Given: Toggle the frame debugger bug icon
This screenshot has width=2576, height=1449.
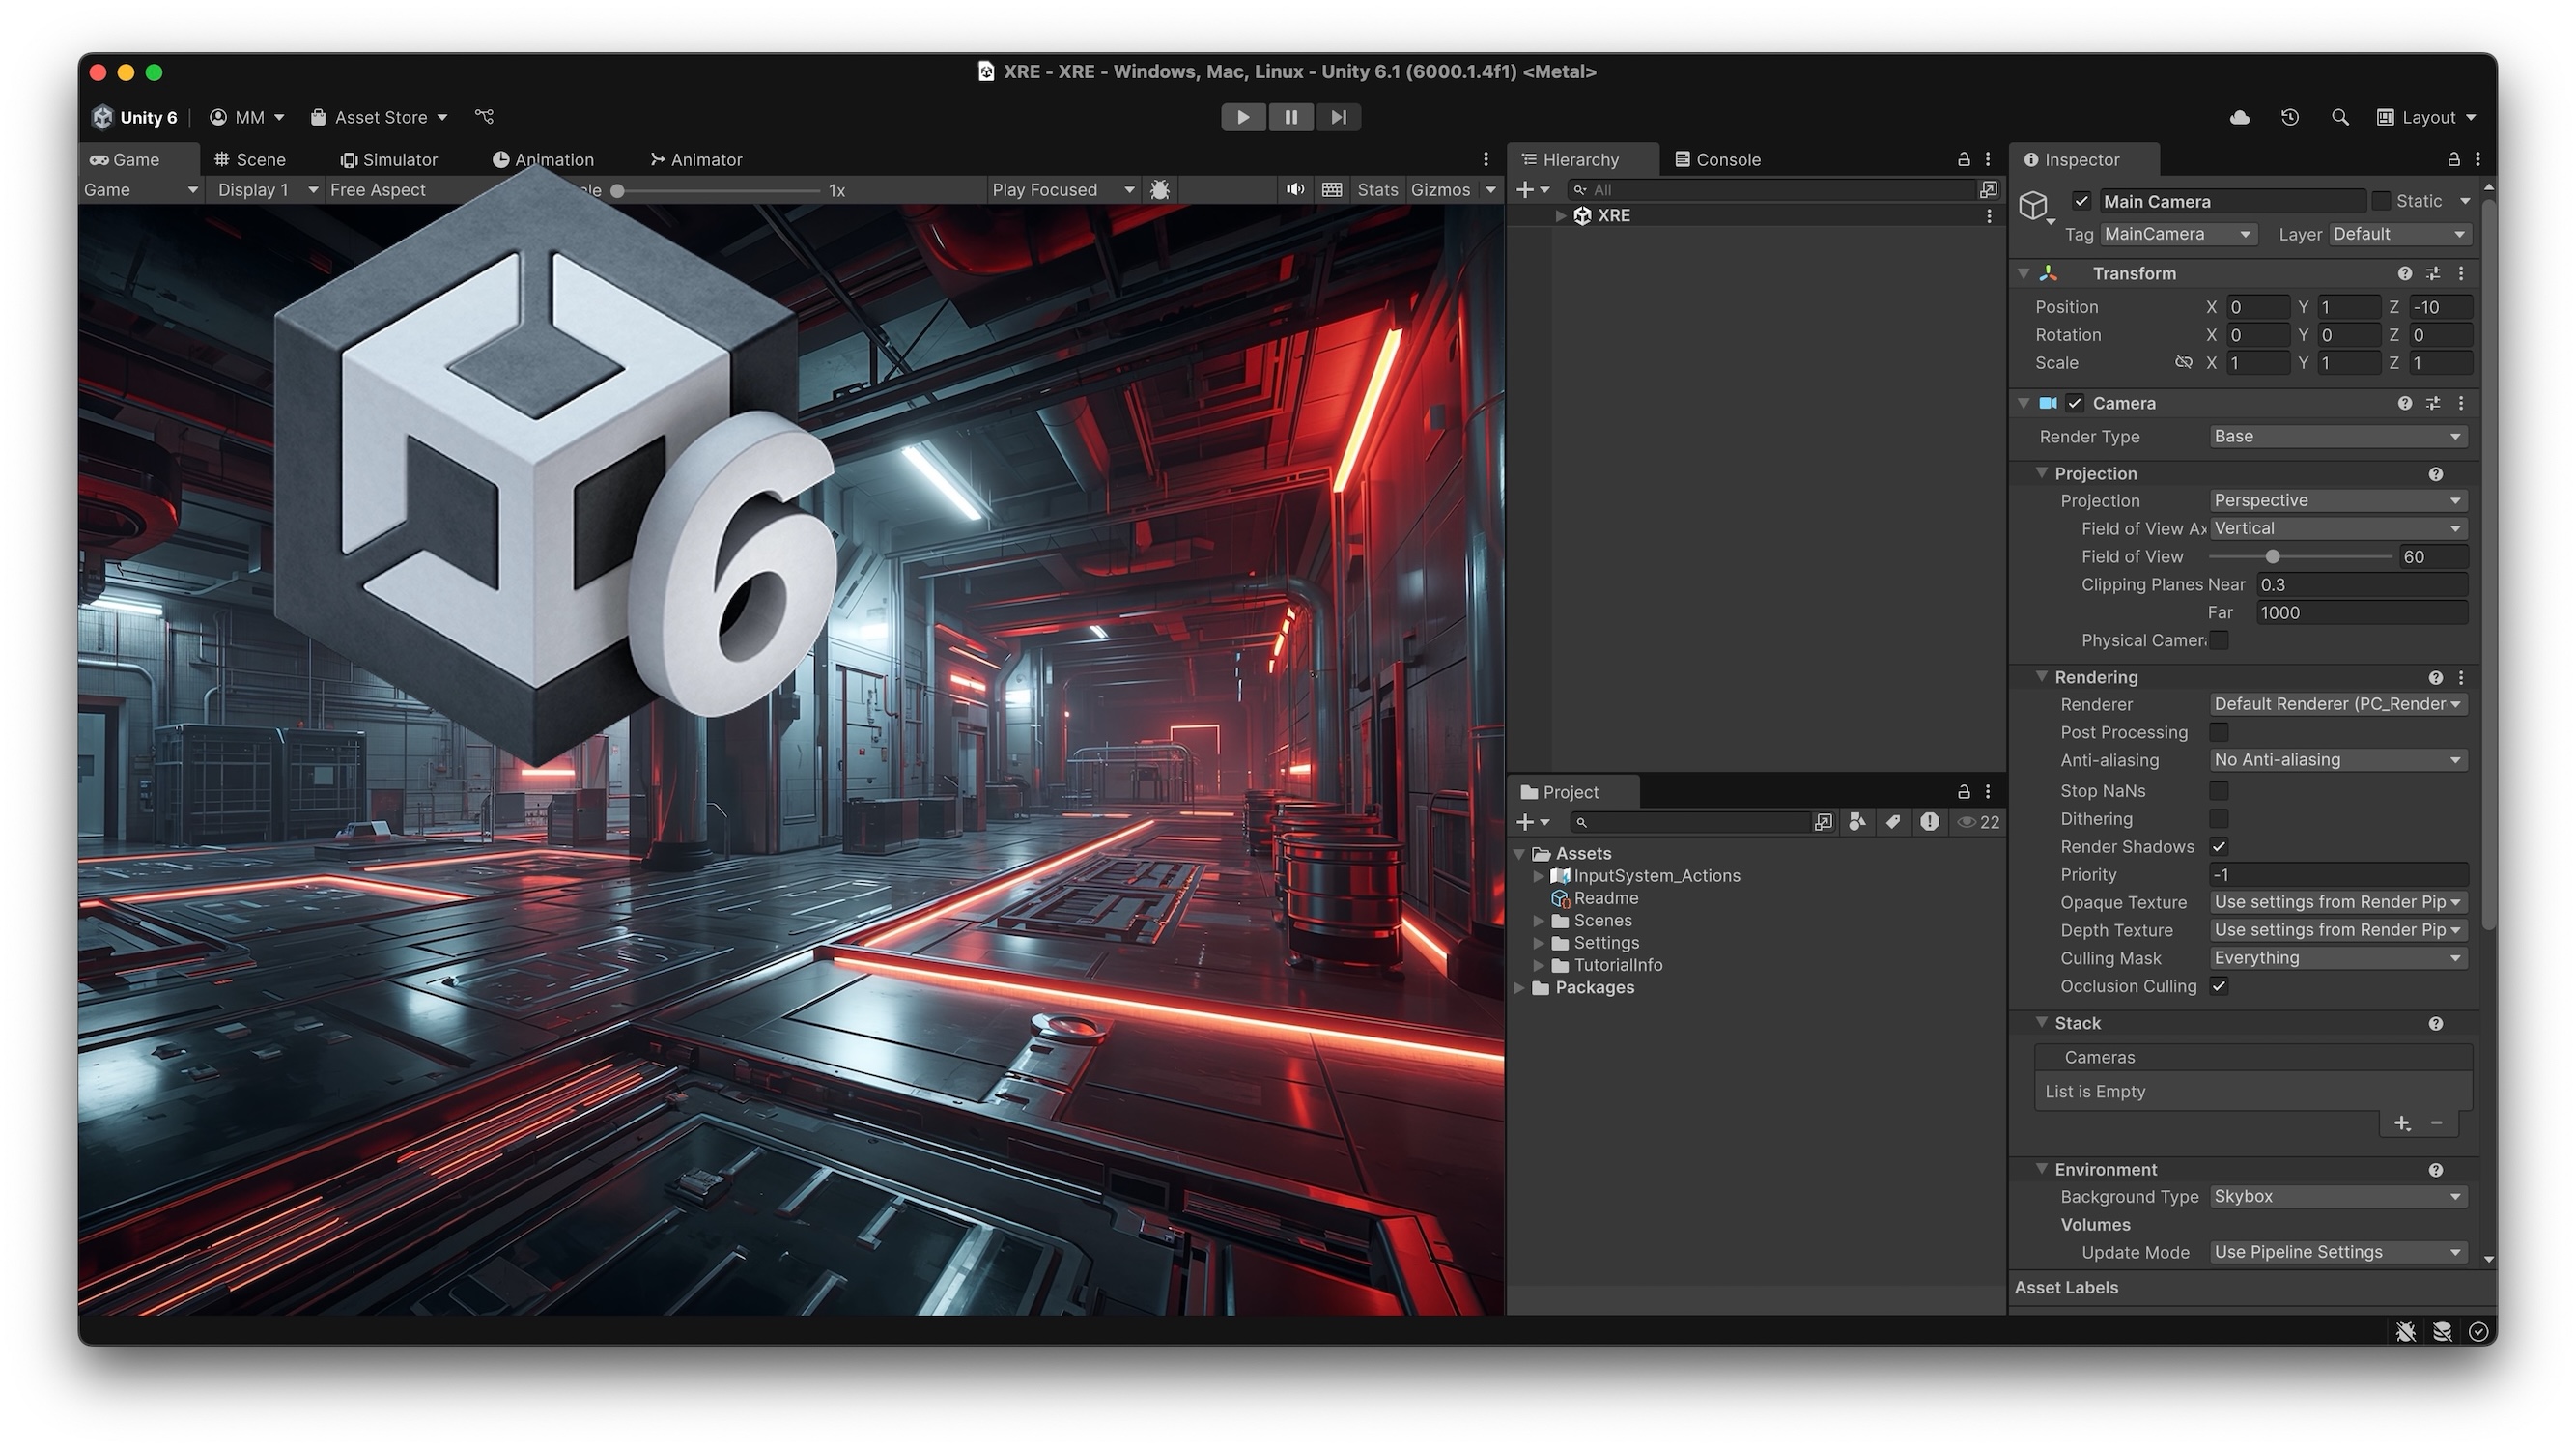Looking at the screenshot, I should (x=1159, y=189).
